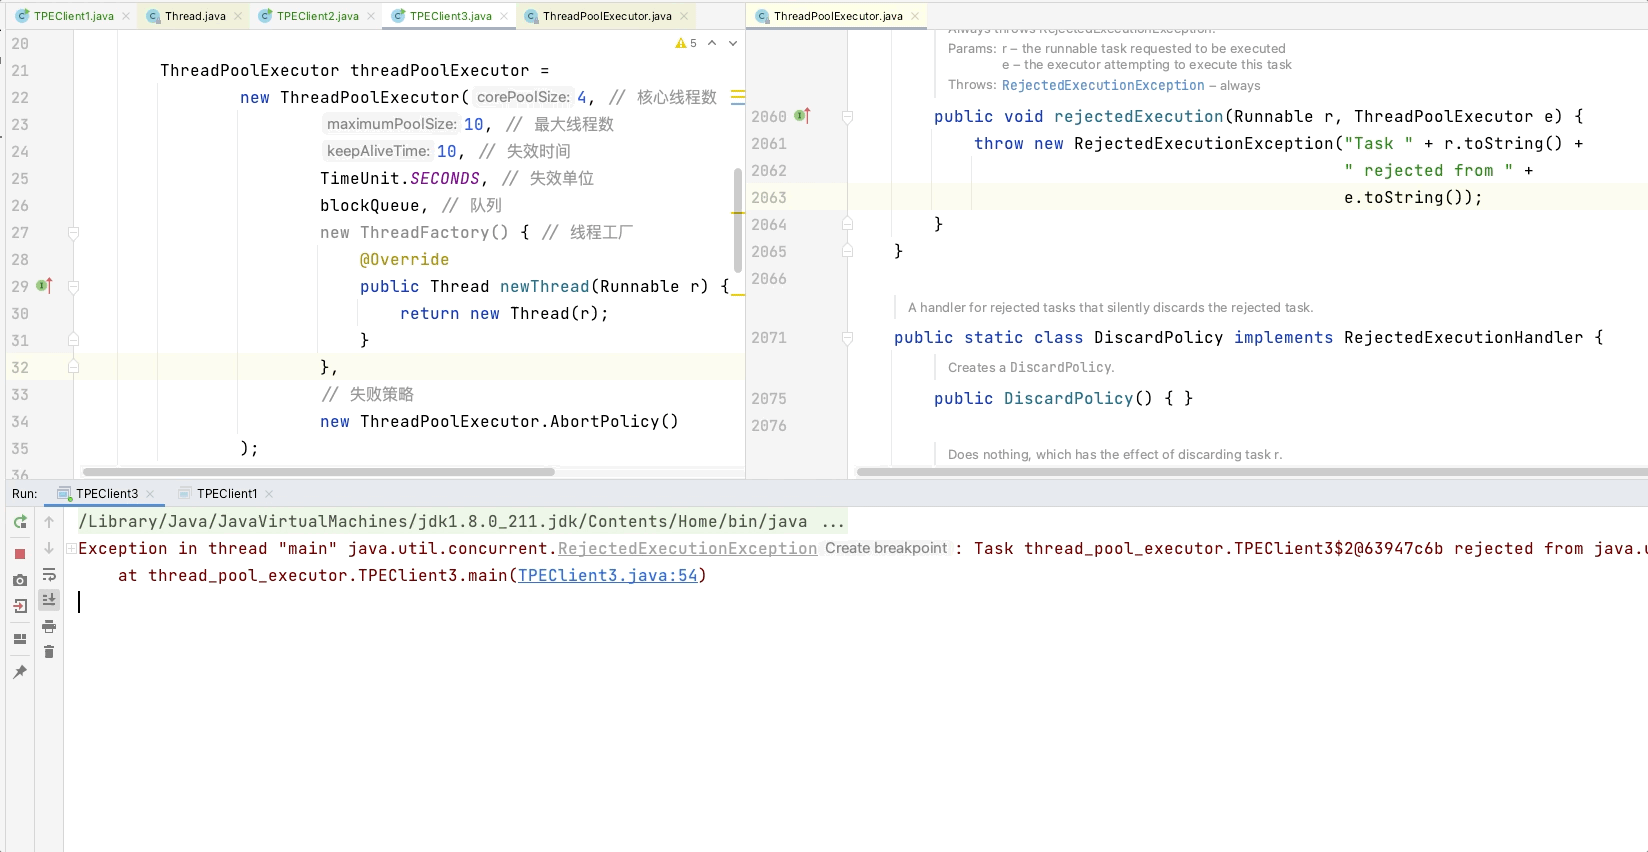Image resolution: width=1648 pixels, height=852 pixels.
Task: Close the TPEClient1.java editor tab
Action: click(x=125, y=16)
